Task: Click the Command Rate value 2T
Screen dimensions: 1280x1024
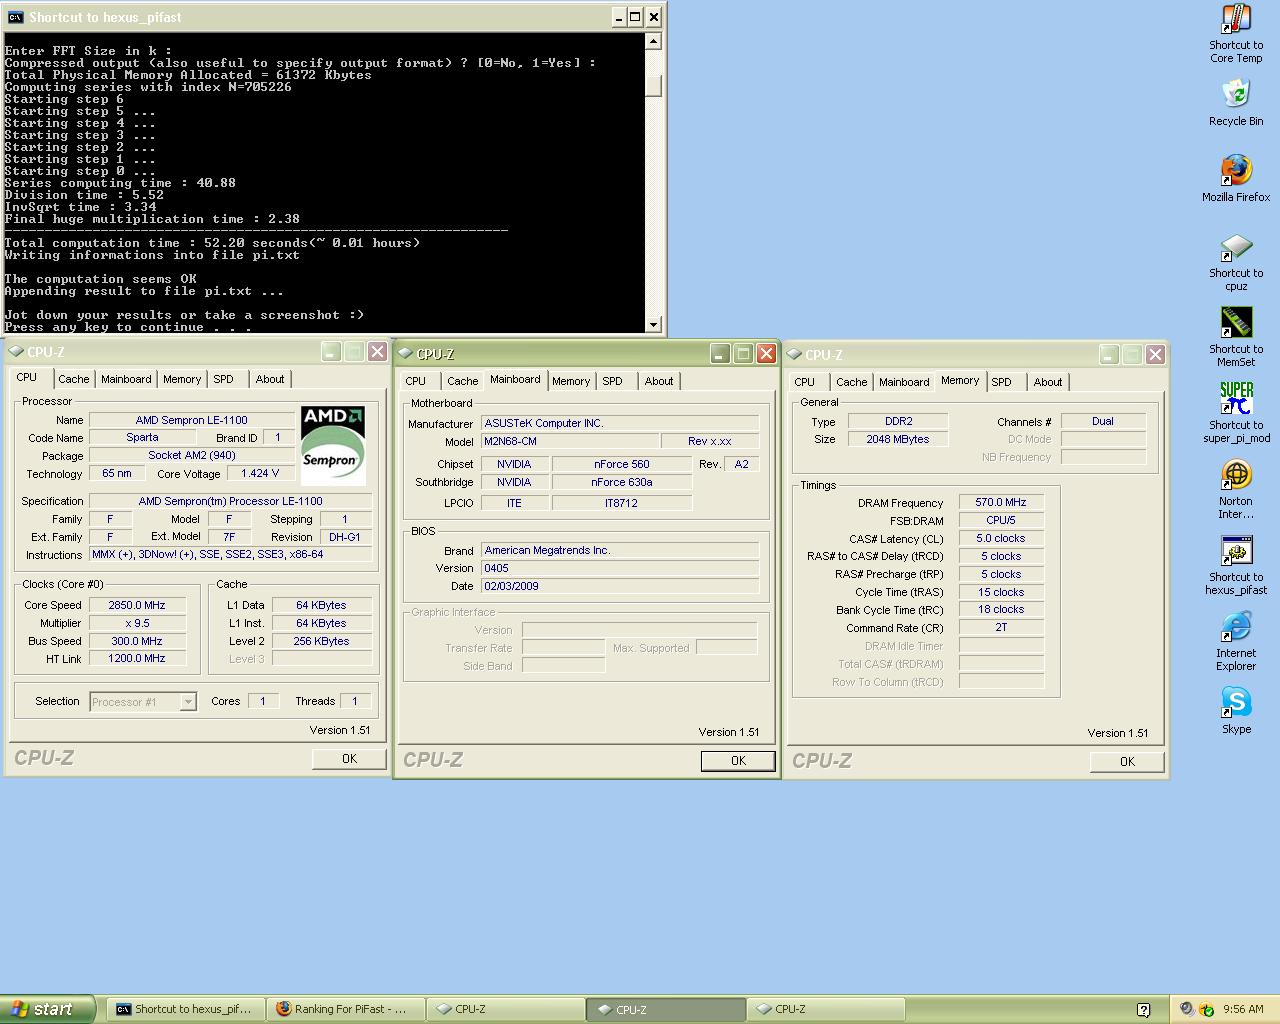Action: [x=1001, y=627]
